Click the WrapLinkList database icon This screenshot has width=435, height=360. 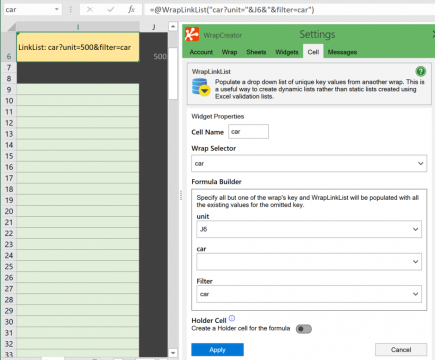201,87
